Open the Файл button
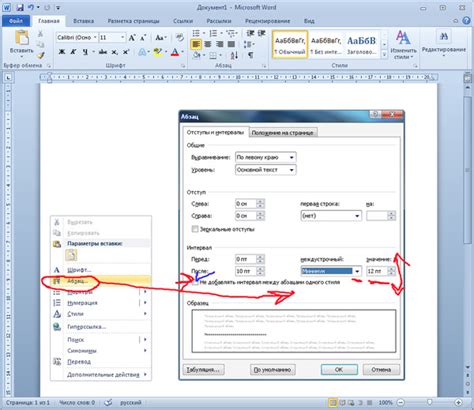This screenshot has width=474, height=410. [x=16, y=21]
